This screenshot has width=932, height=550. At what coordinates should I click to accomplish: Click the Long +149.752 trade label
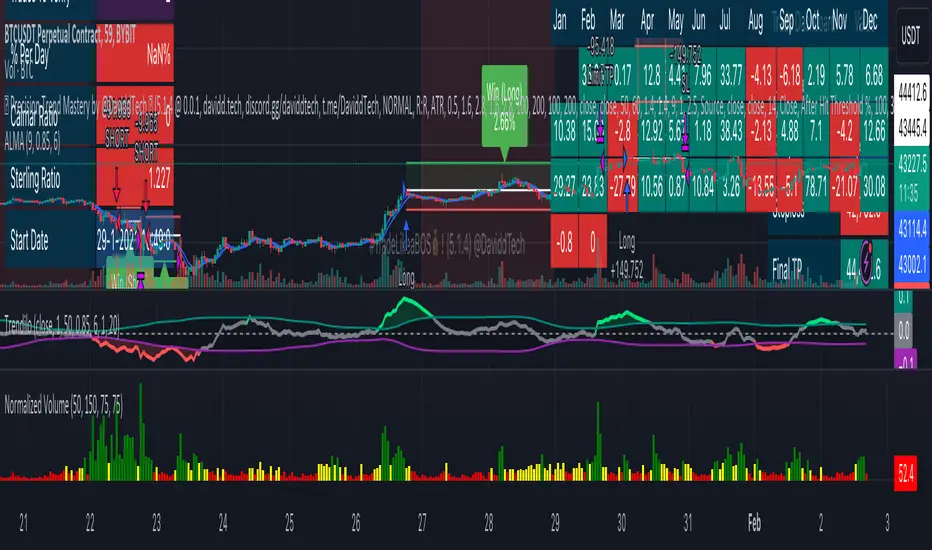(x=626, y=256)
